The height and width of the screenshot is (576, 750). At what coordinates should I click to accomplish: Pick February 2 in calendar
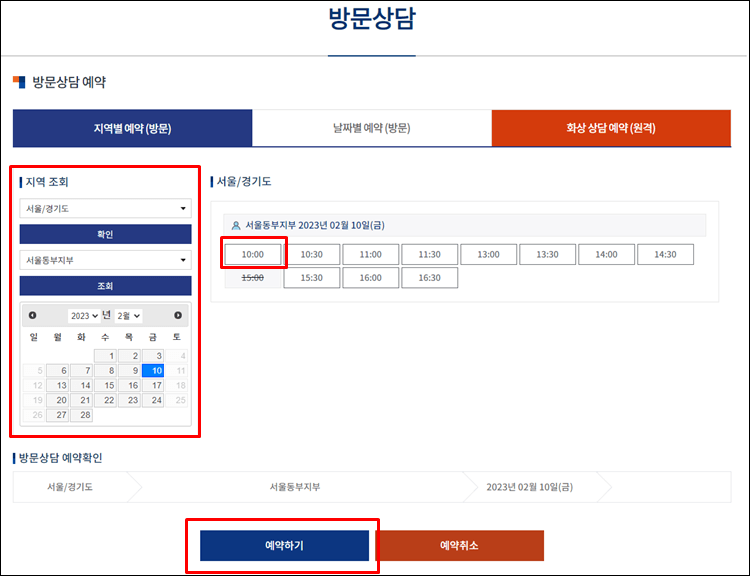pyautogui.click(x=129, y=356)
